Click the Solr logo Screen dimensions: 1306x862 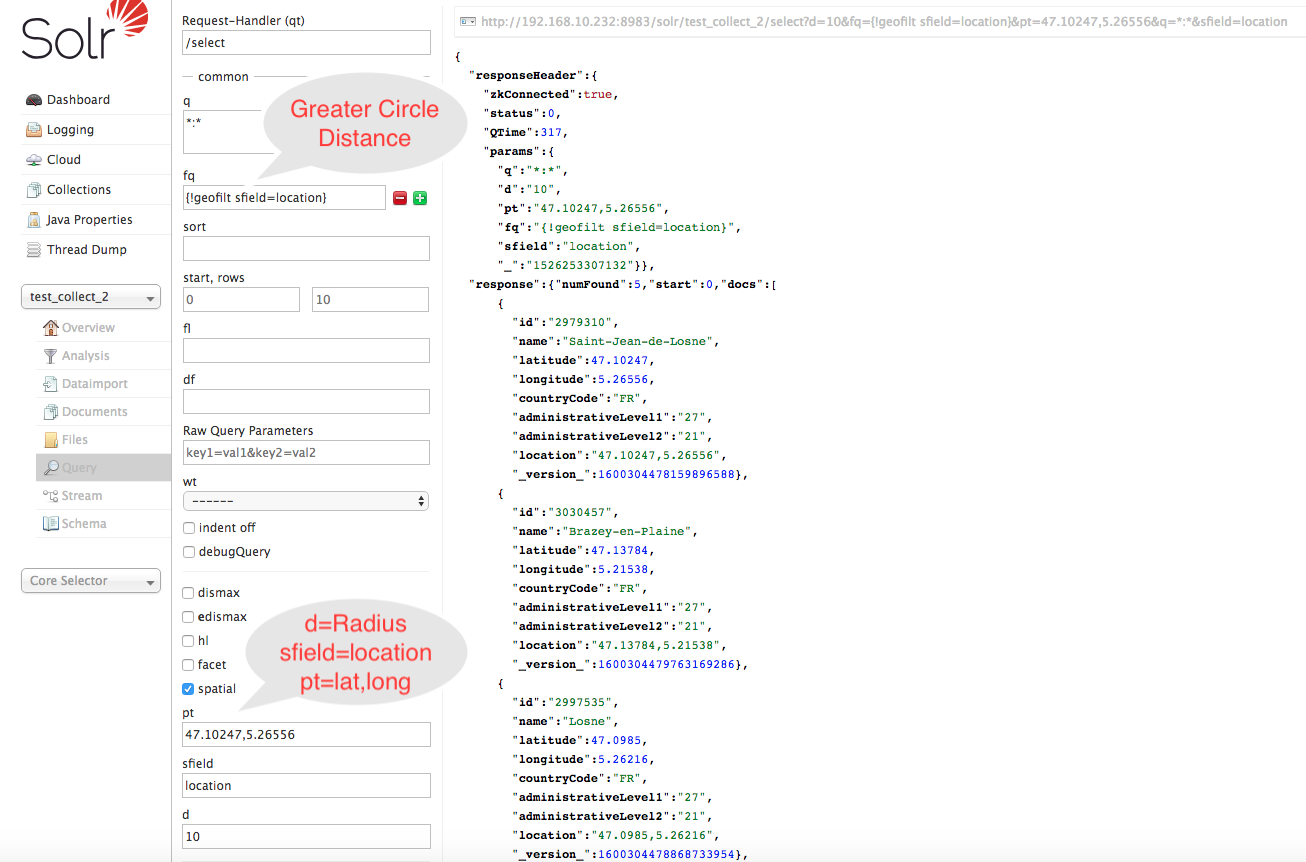(85, 32)
